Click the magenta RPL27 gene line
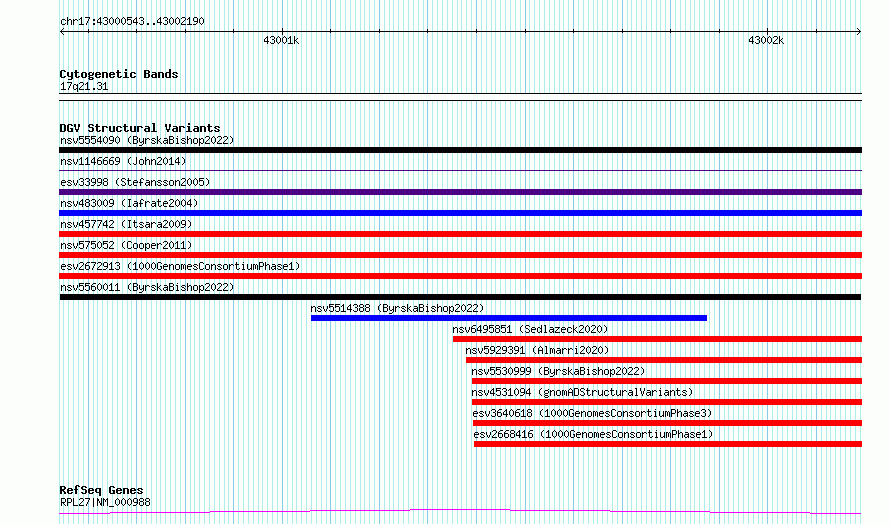Viewport: 890px width, 524px height. pyautogui.click(x=460, y=512)
